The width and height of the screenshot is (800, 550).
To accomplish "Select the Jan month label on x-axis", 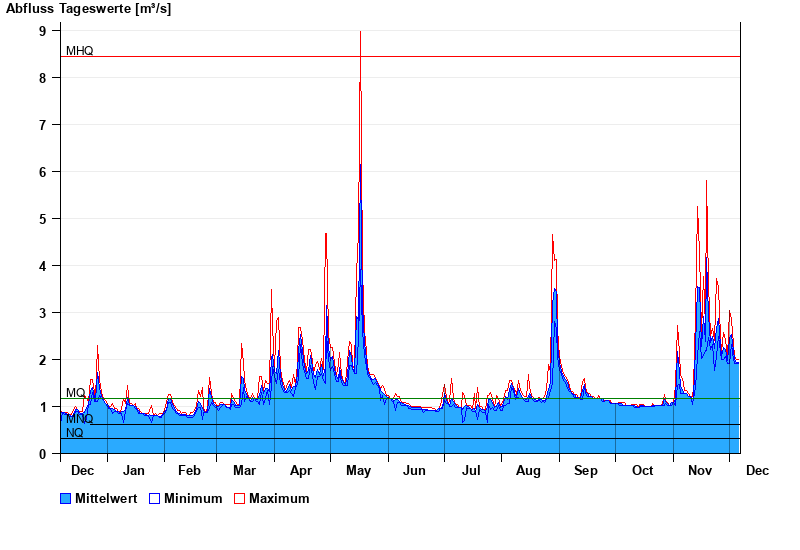I will coord(133,470).
